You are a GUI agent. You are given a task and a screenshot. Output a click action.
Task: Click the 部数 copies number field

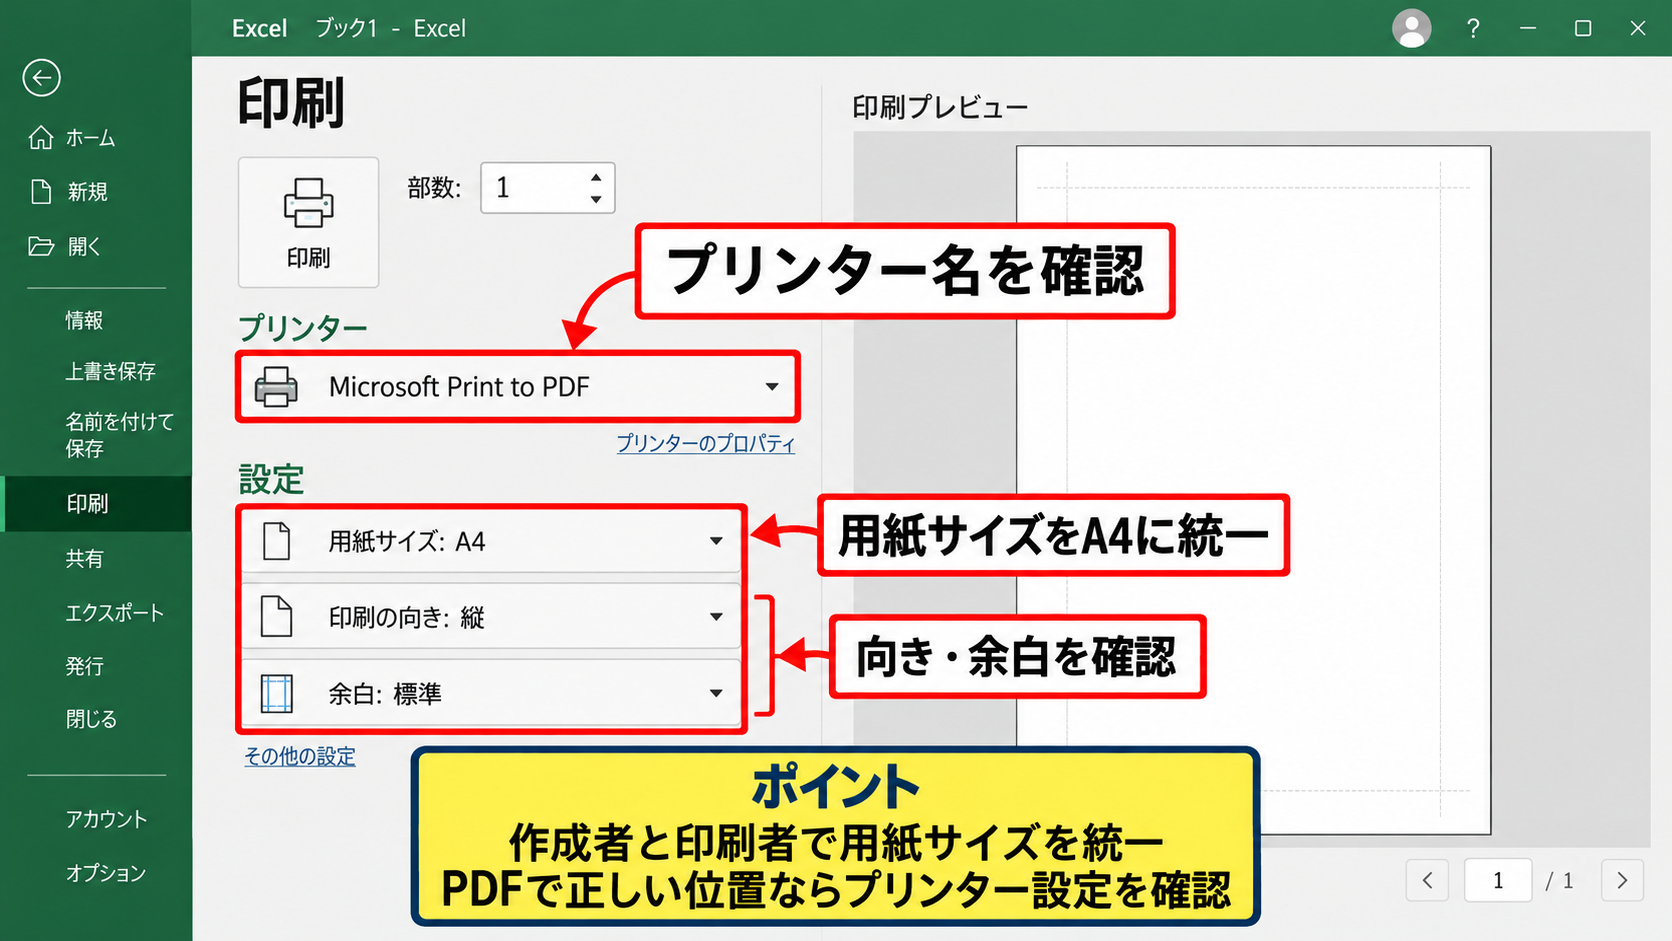pyautogui.click(x=547, y=188)
